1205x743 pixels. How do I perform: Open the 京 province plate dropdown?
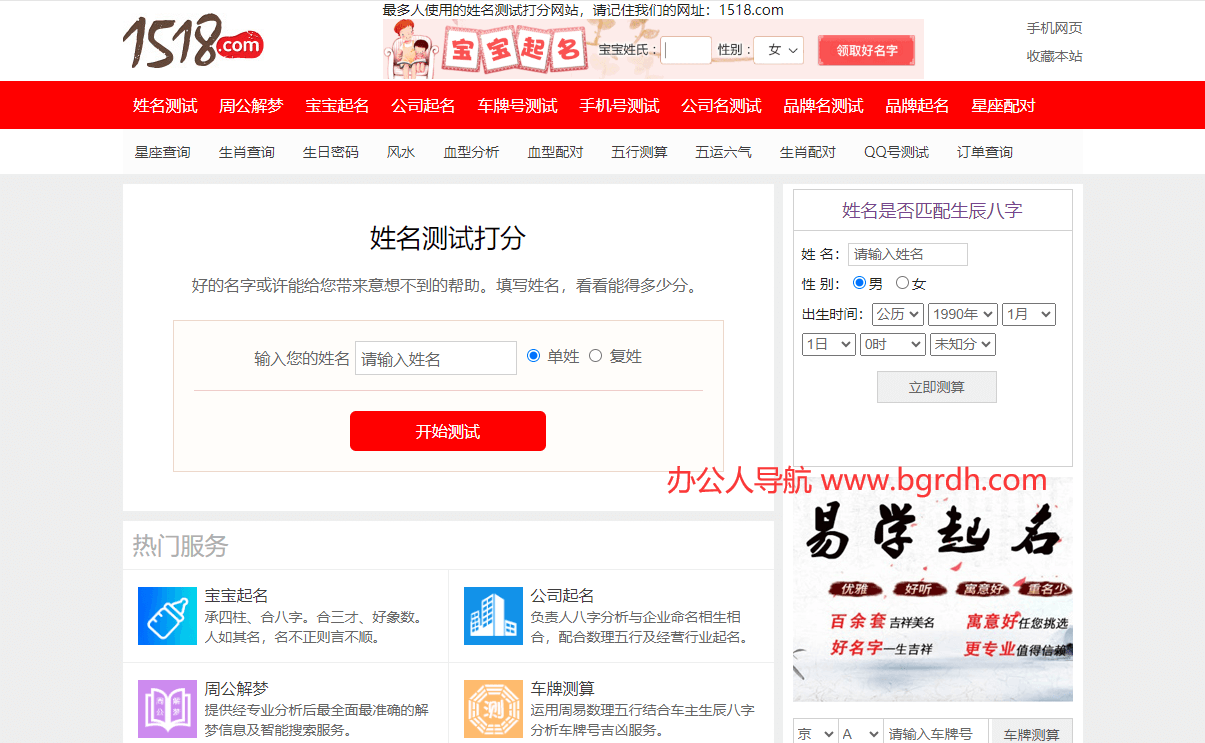815,733
